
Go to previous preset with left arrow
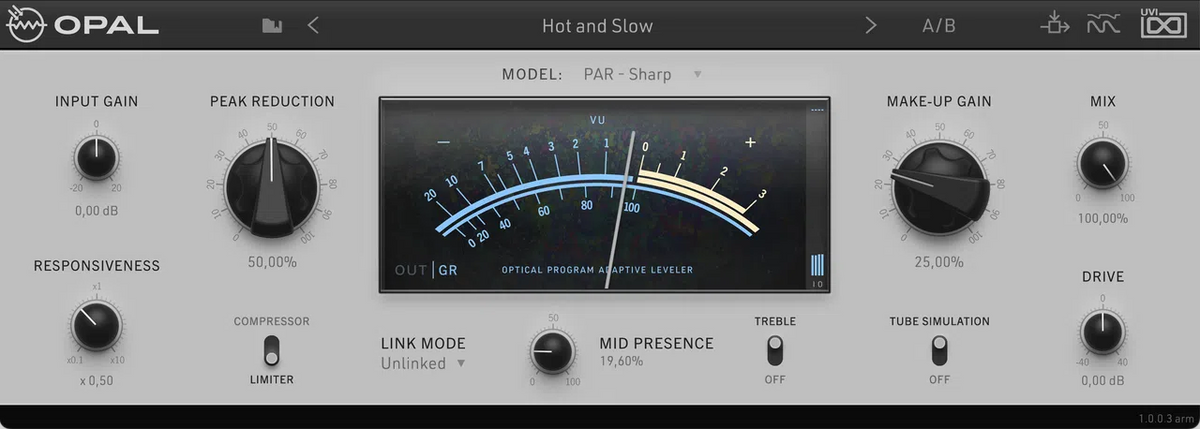coord(313,26)
